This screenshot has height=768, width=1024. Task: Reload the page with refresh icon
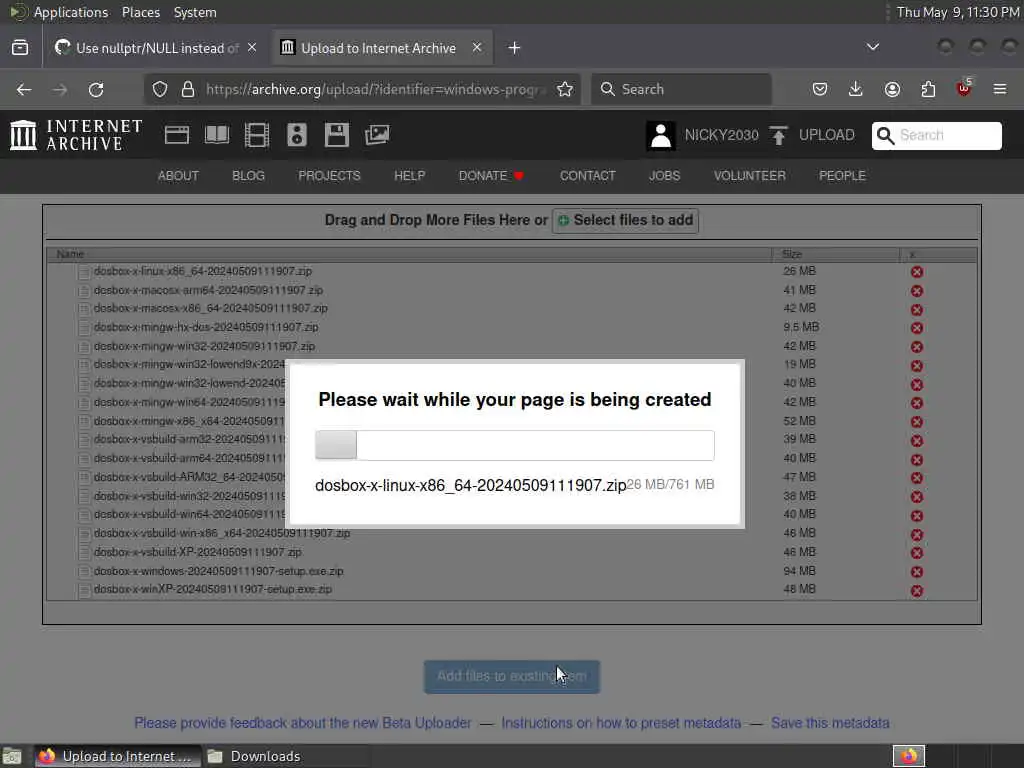[96, 89]
